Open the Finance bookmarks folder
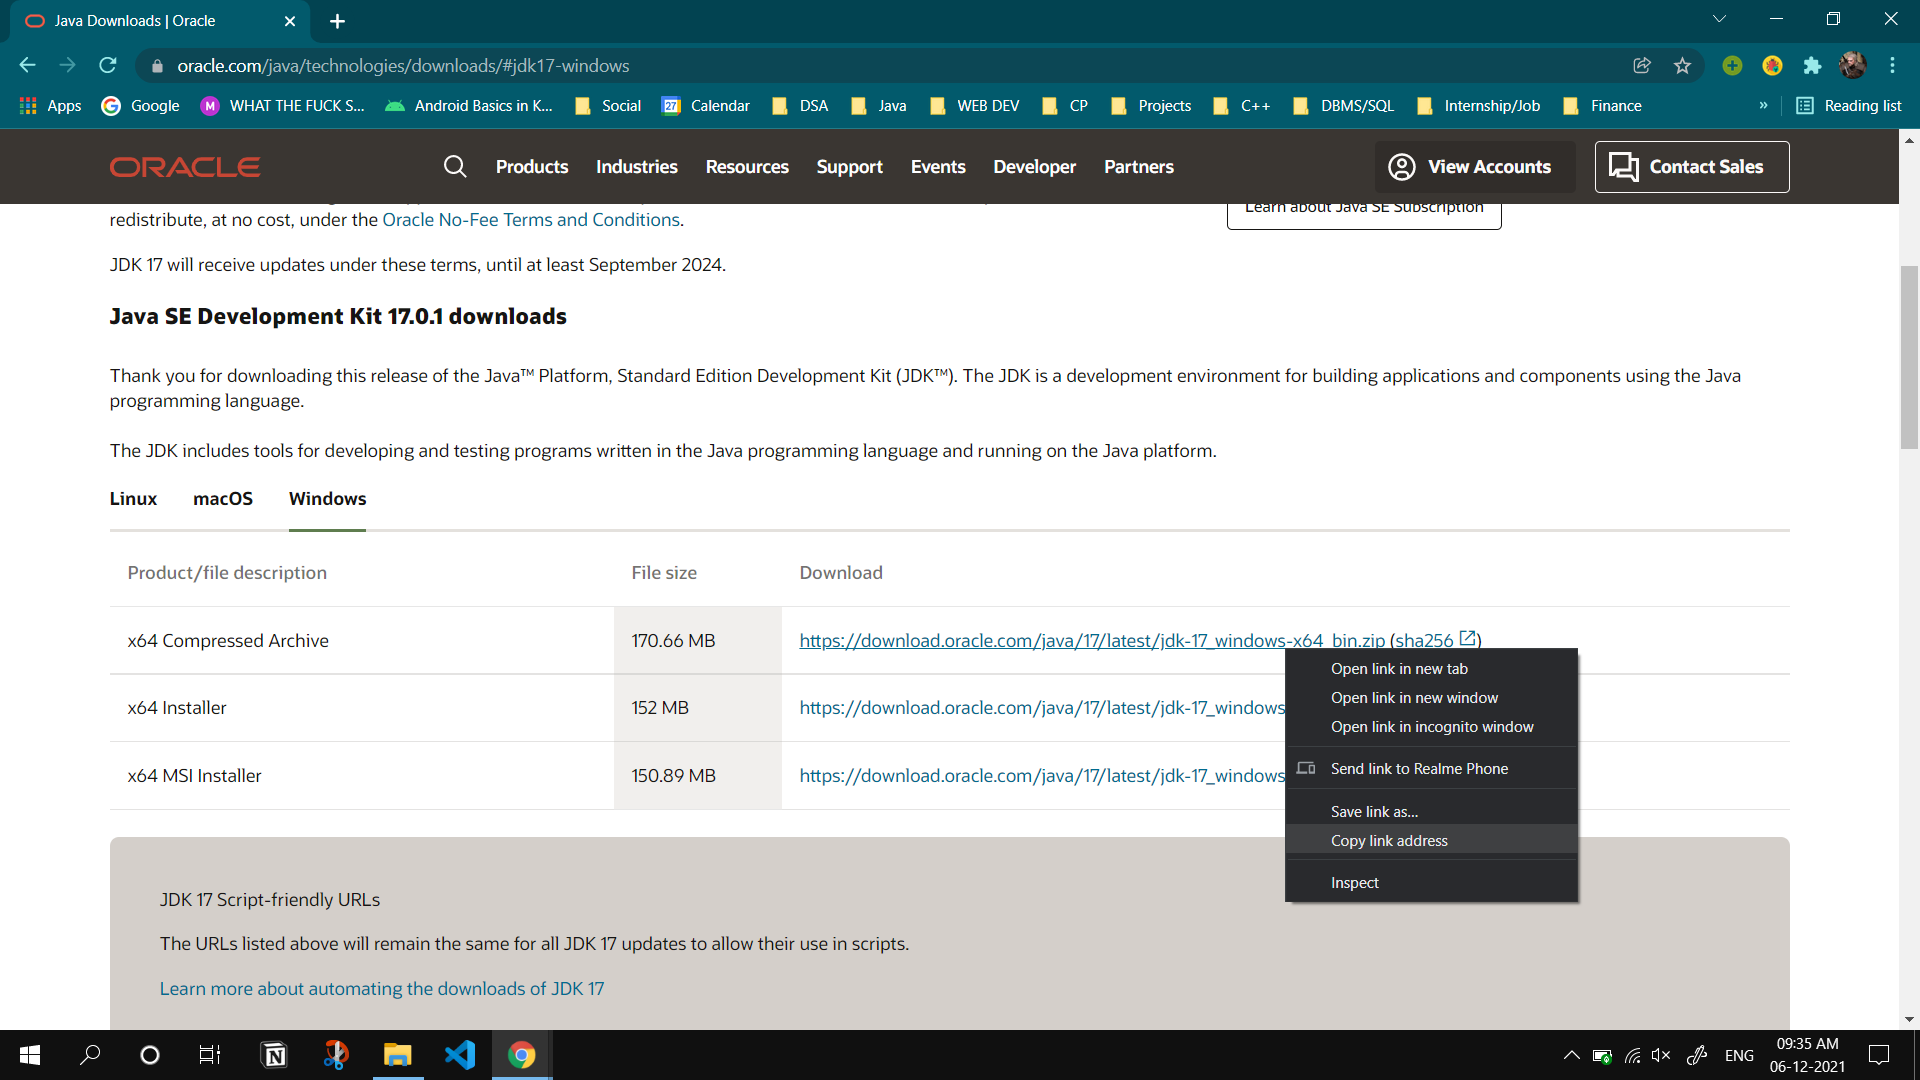1920x1080 pixels. point(1602,105)
